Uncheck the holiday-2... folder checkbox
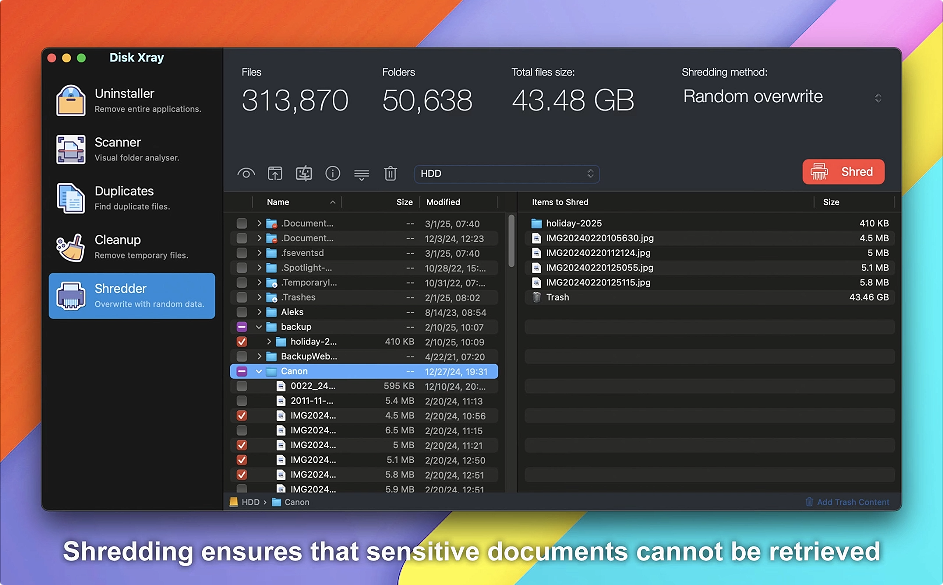943x585 pixels. [x=242, y=342]
